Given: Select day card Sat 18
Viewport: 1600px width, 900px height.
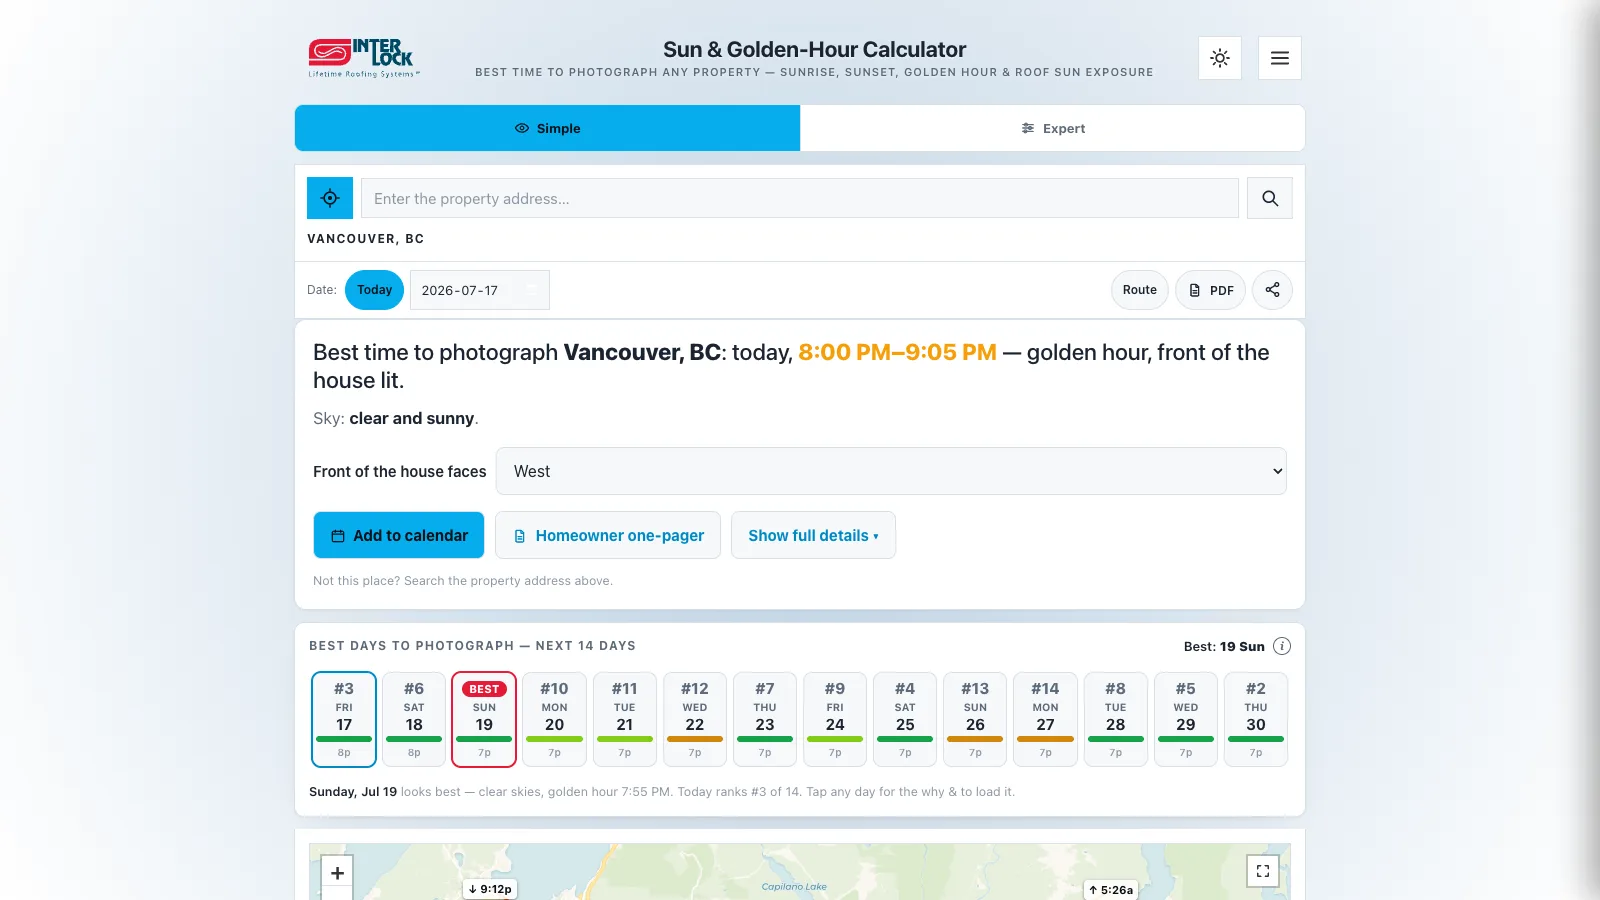Looking at the screenshot, I should pyautogui.click(x=414, y=719).
